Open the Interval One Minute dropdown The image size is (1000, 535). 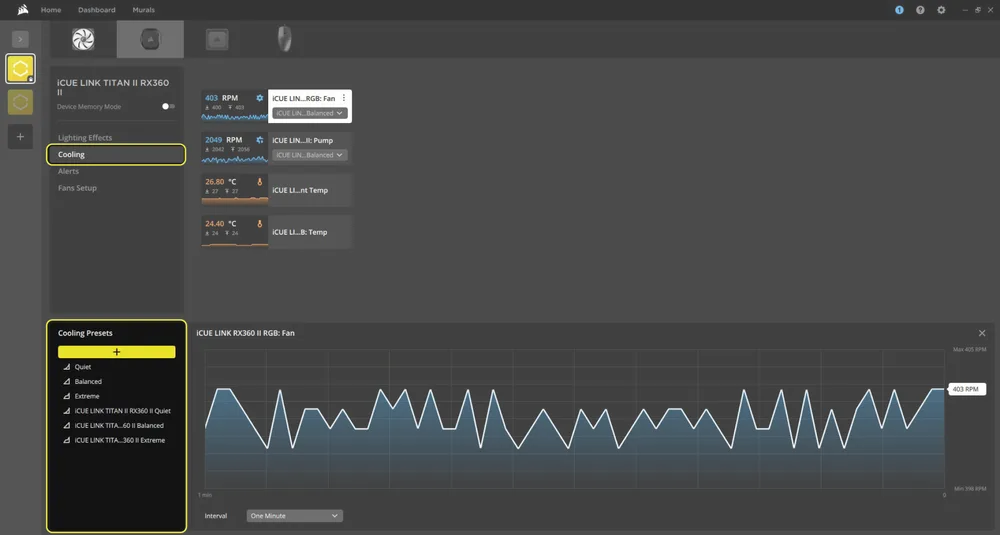point(295,516)
